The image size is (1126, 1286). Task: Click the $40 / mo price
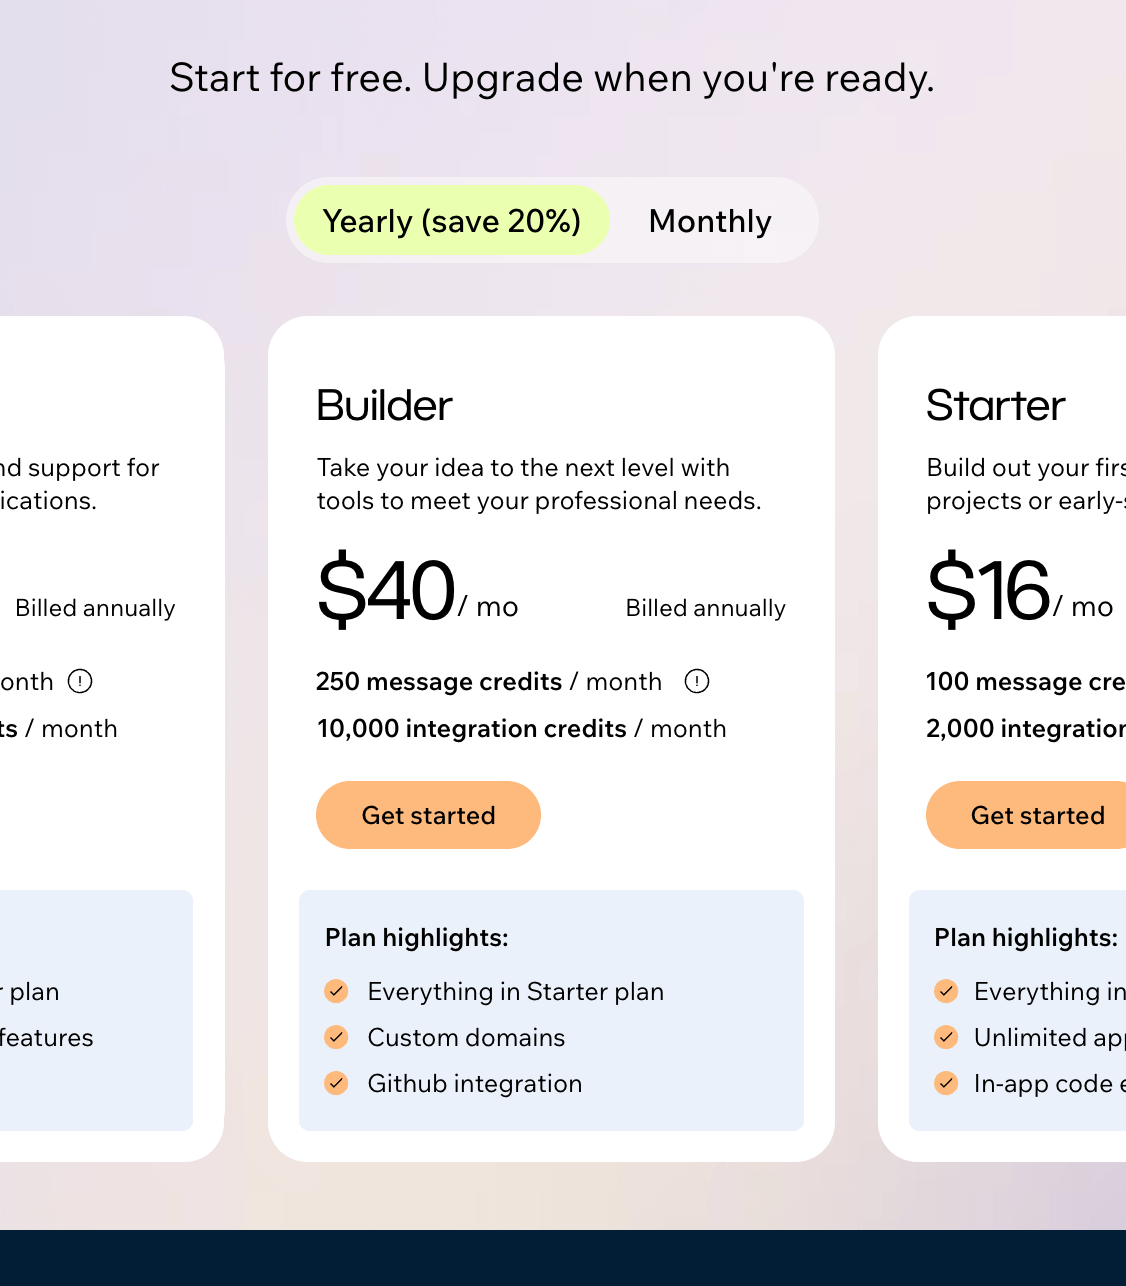coord(417,591)
